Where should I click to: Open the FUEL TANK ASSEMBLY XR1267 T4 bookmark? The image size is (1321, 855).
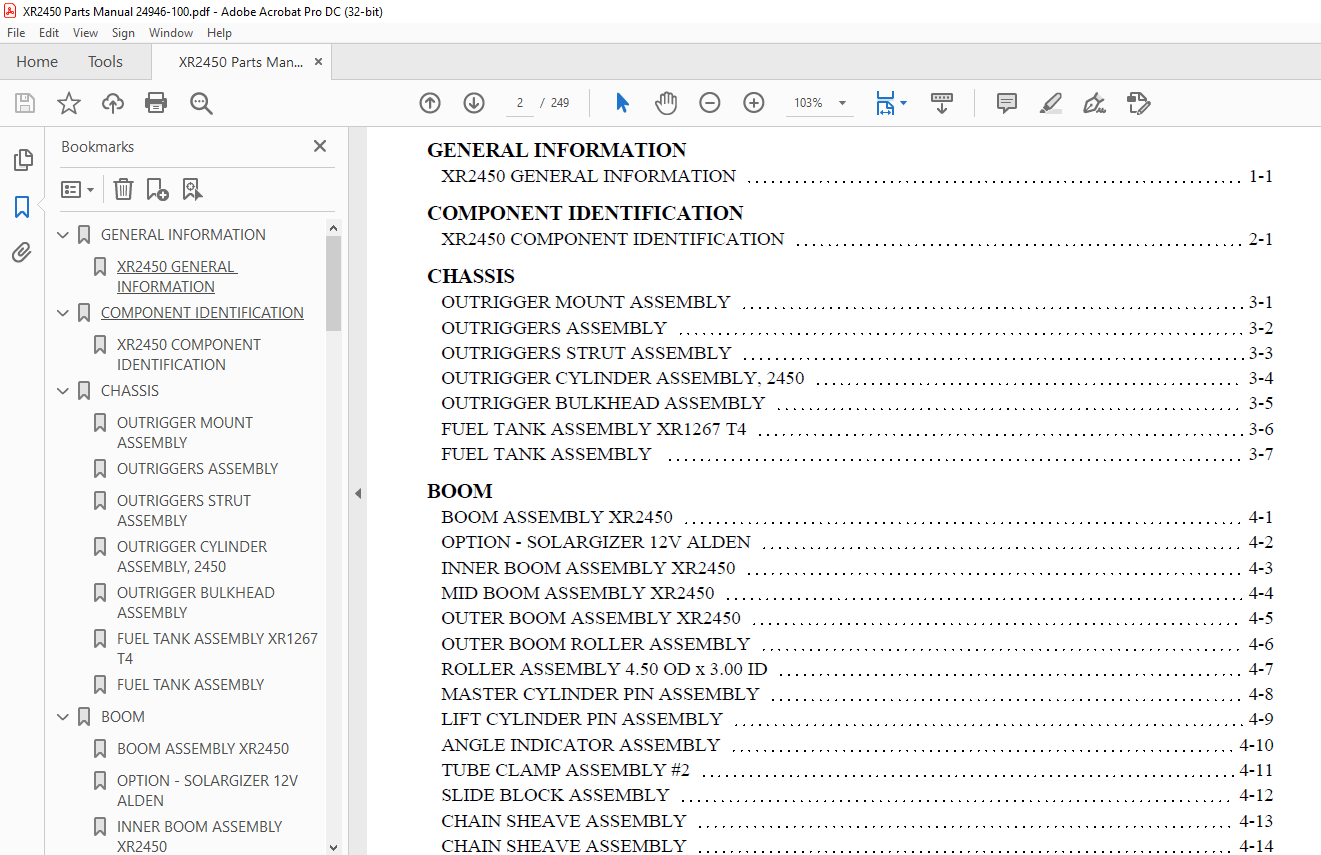tap(217, 649)
